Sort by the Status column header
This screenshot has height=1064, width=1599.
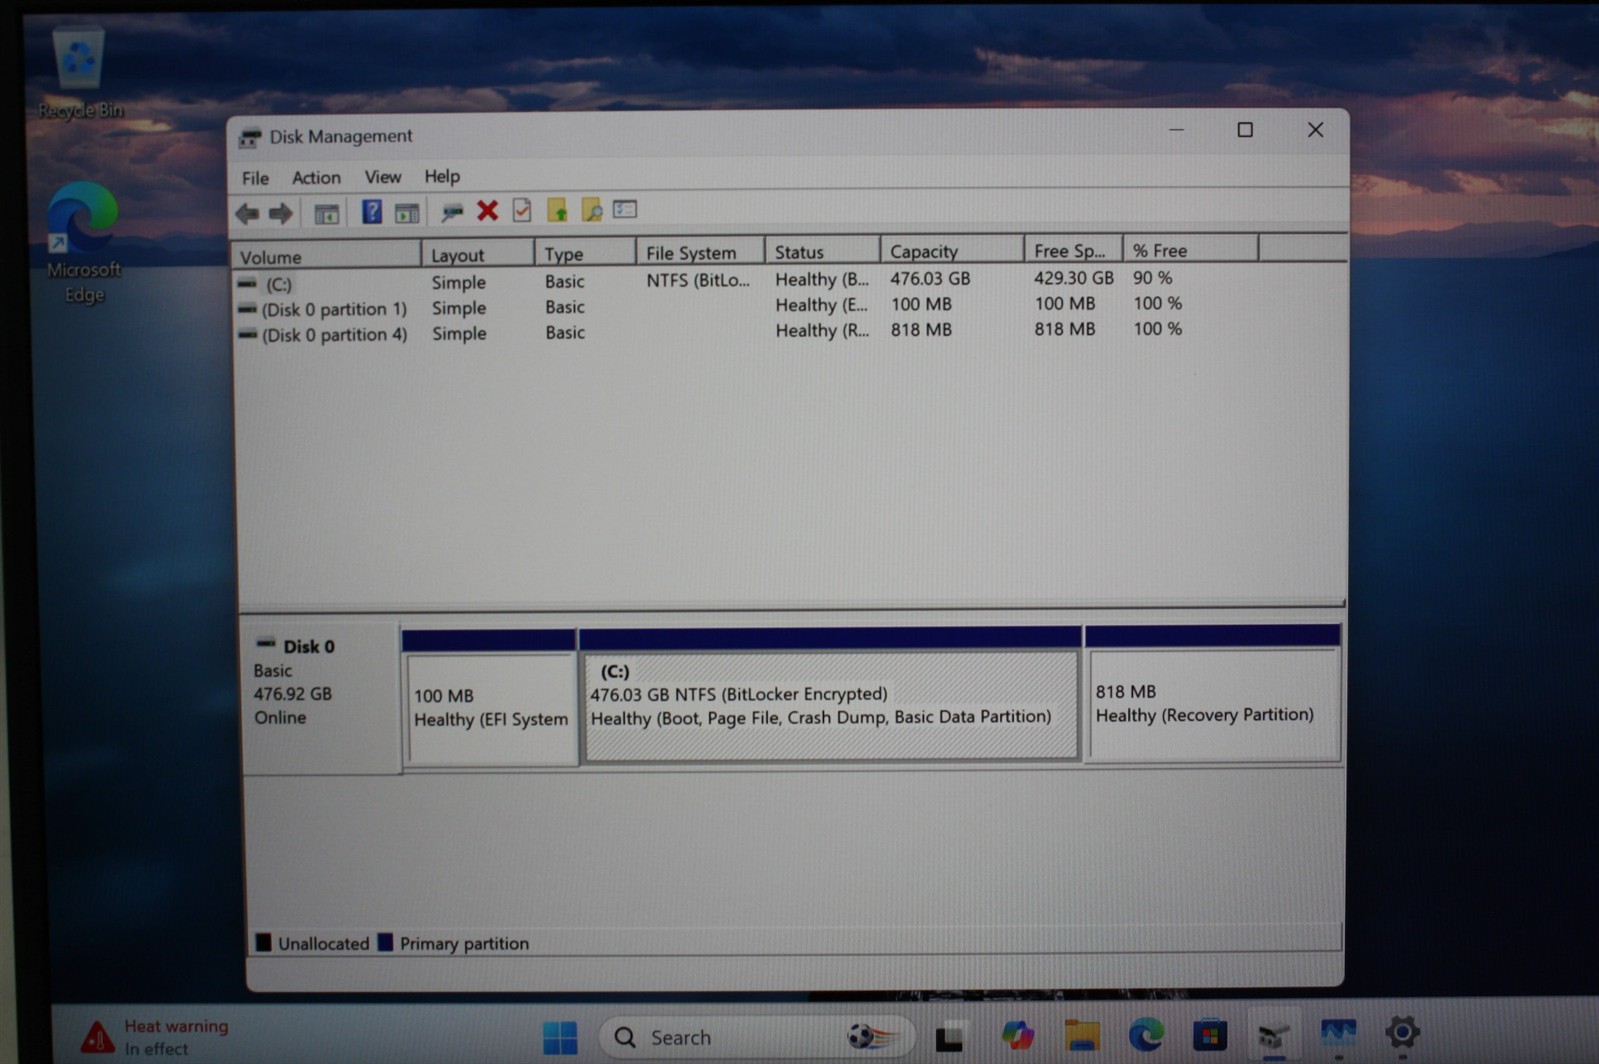[822, 252]
